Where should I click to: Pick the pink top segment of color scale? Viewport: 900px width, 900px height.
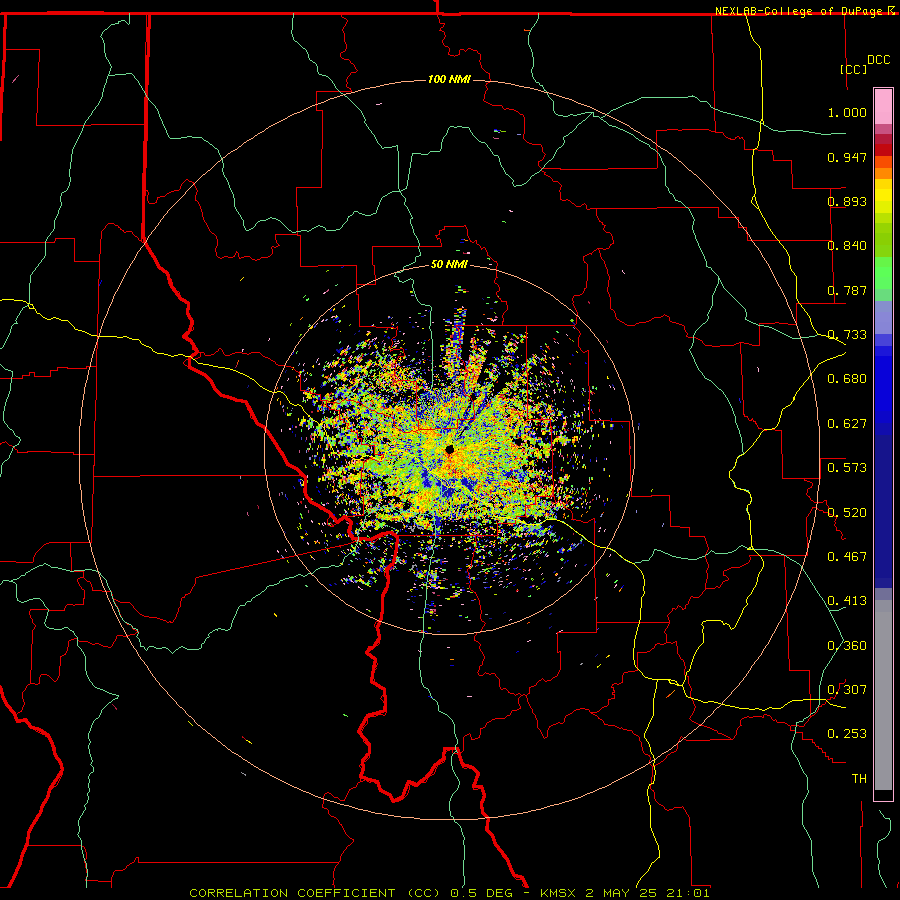tap(883, 107)
